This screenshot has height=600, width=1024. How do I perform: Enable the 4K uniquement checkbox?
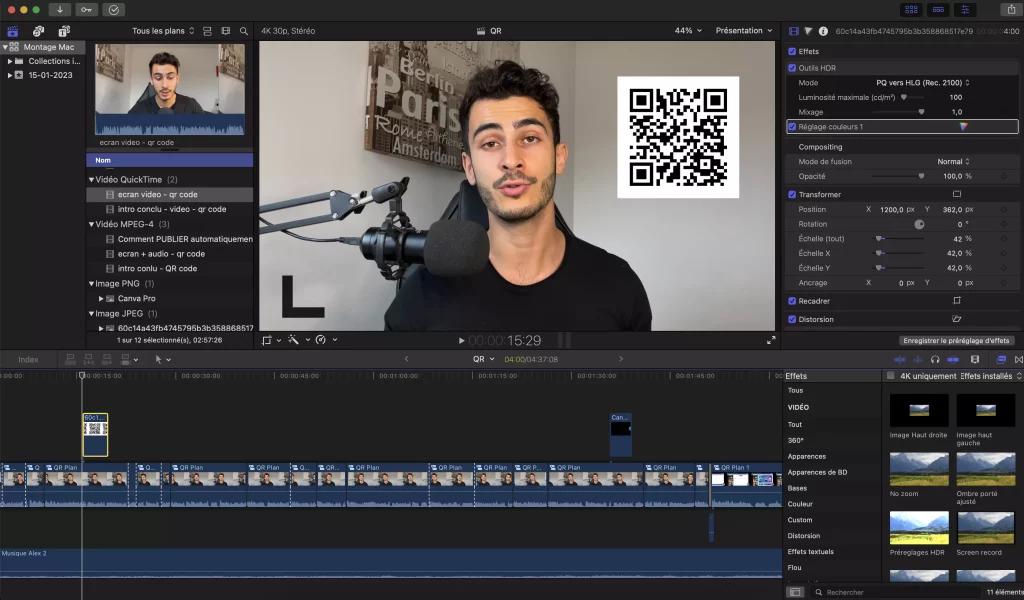890,375
